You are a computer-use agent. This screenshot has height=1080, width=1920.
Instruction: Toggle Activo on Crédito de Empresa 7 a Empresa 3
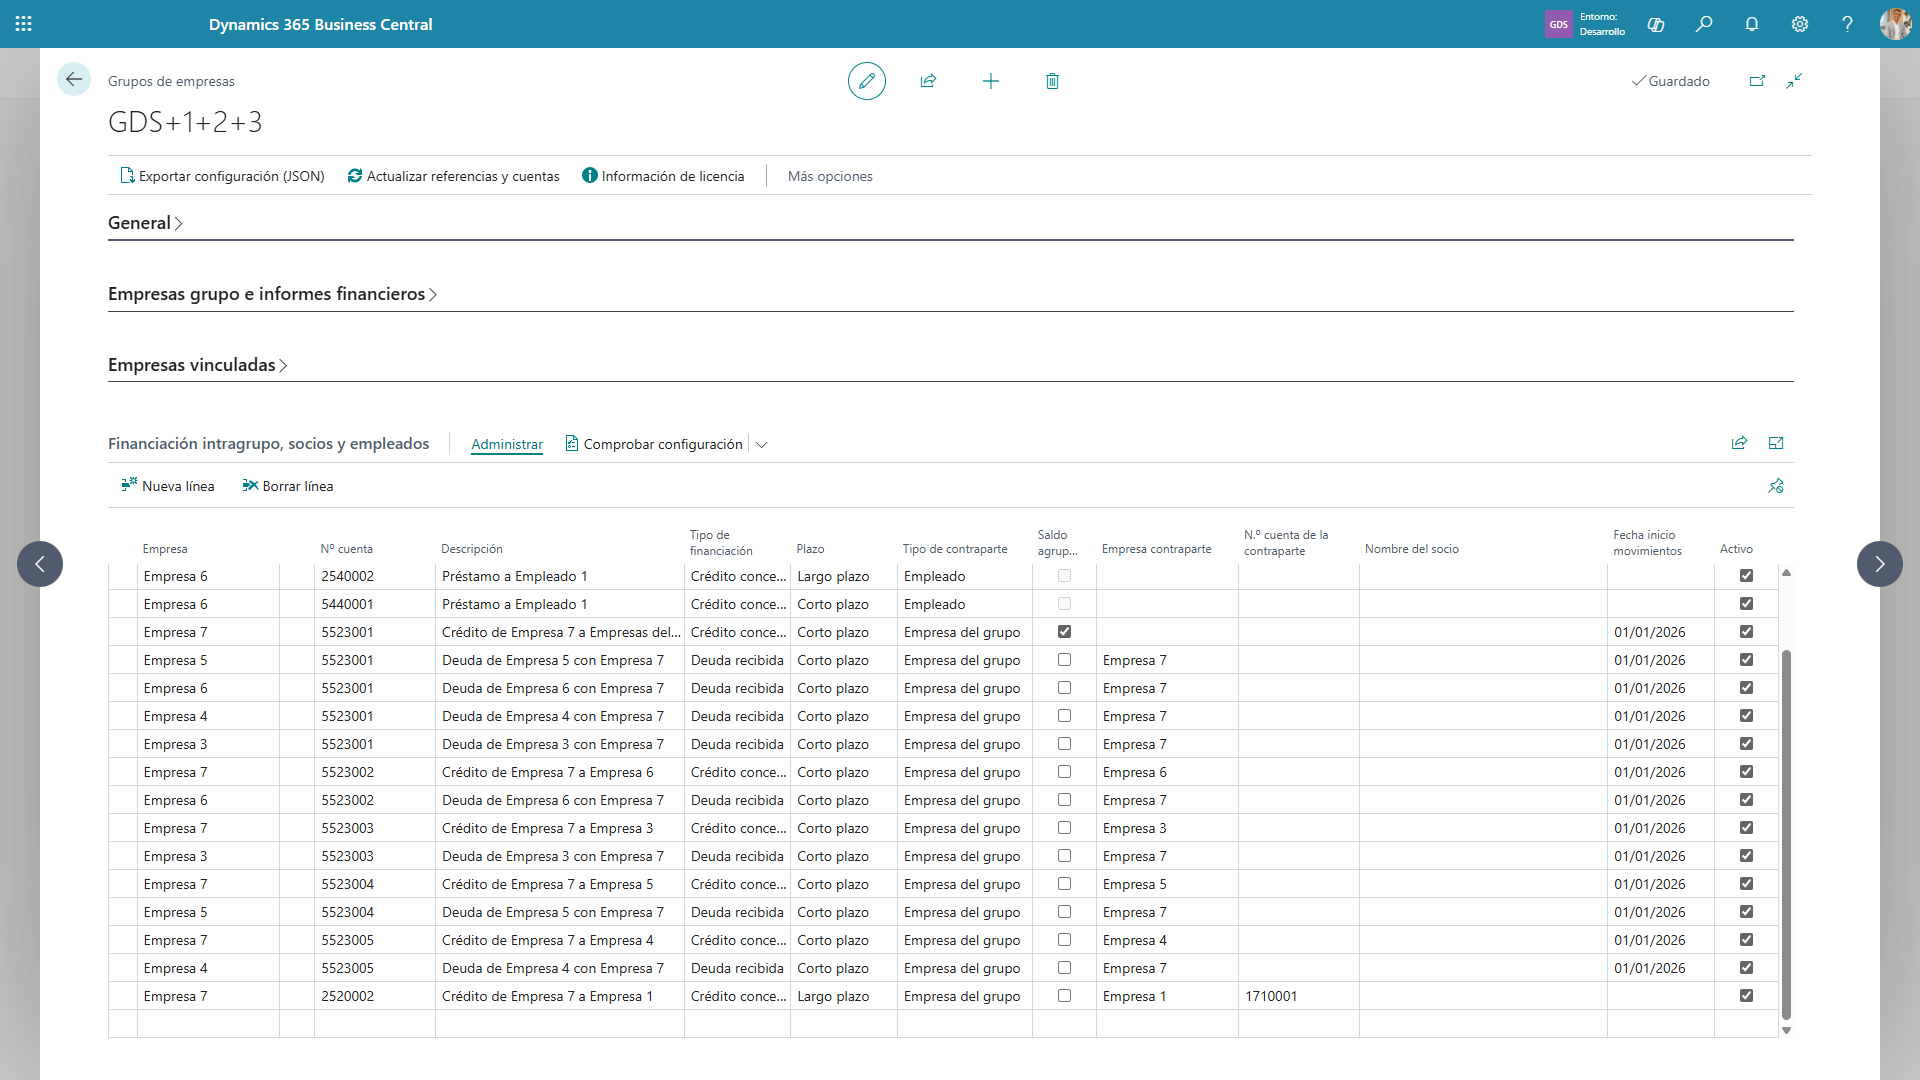click(1746, 828)
